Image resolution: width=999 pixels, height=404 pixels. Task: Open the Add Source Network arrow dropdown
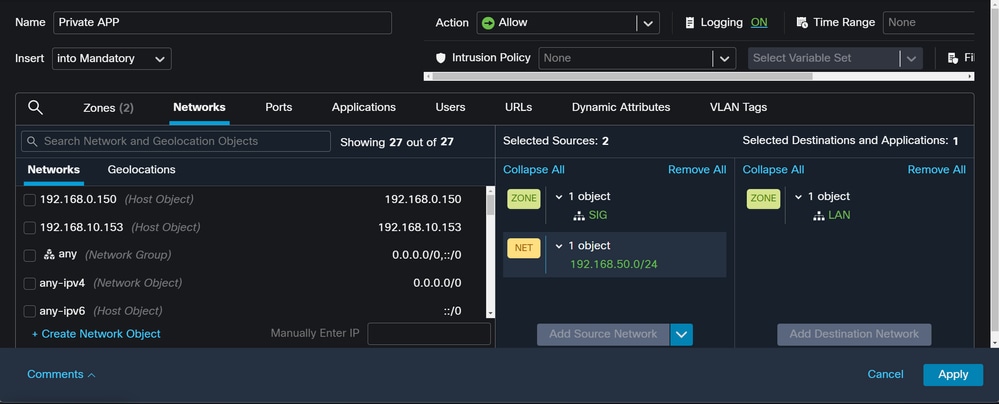[x=681, y=335]
